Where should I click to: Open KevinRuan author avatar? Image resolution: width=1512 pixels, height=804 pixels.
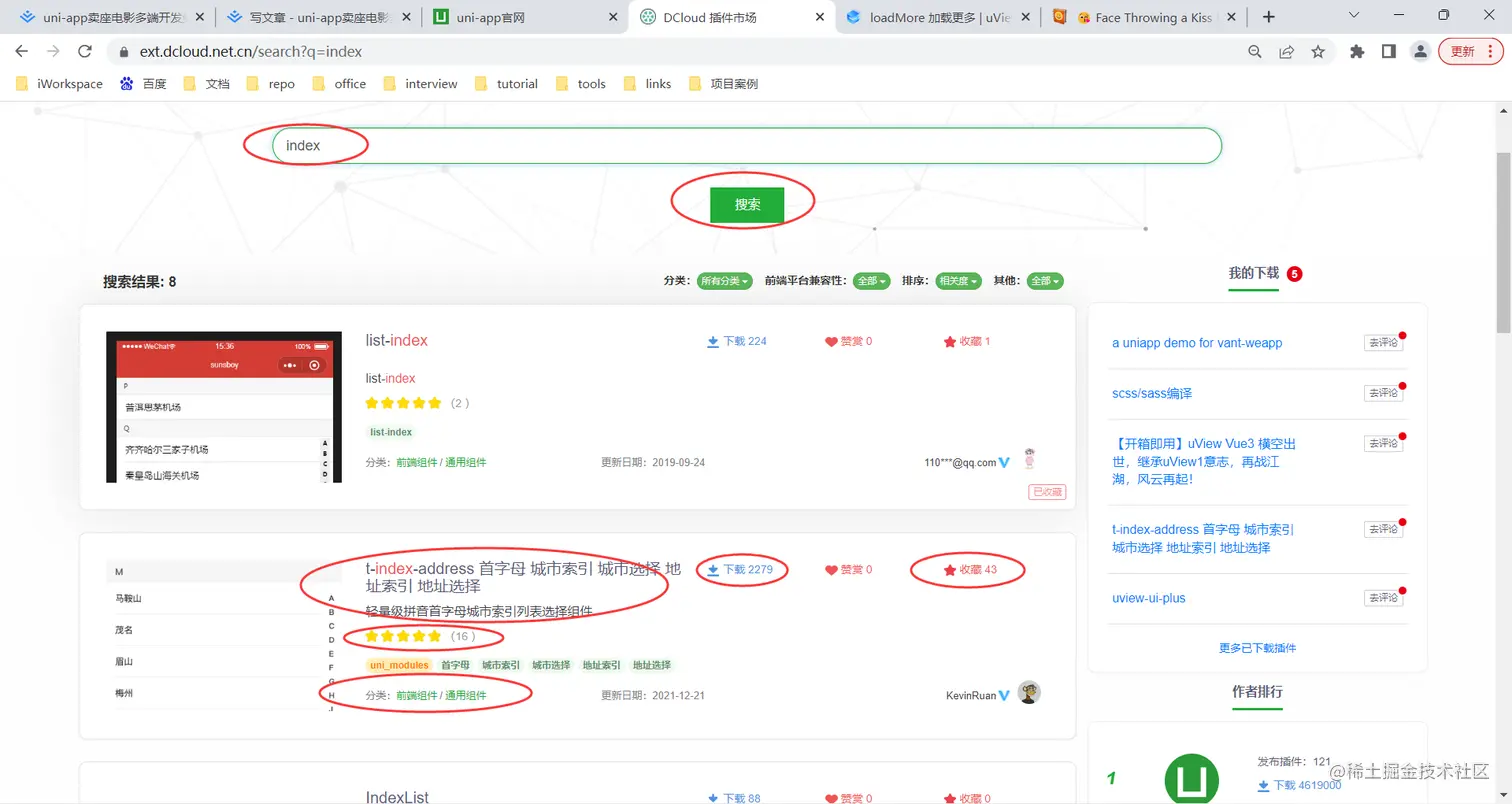pos(1029,693)
